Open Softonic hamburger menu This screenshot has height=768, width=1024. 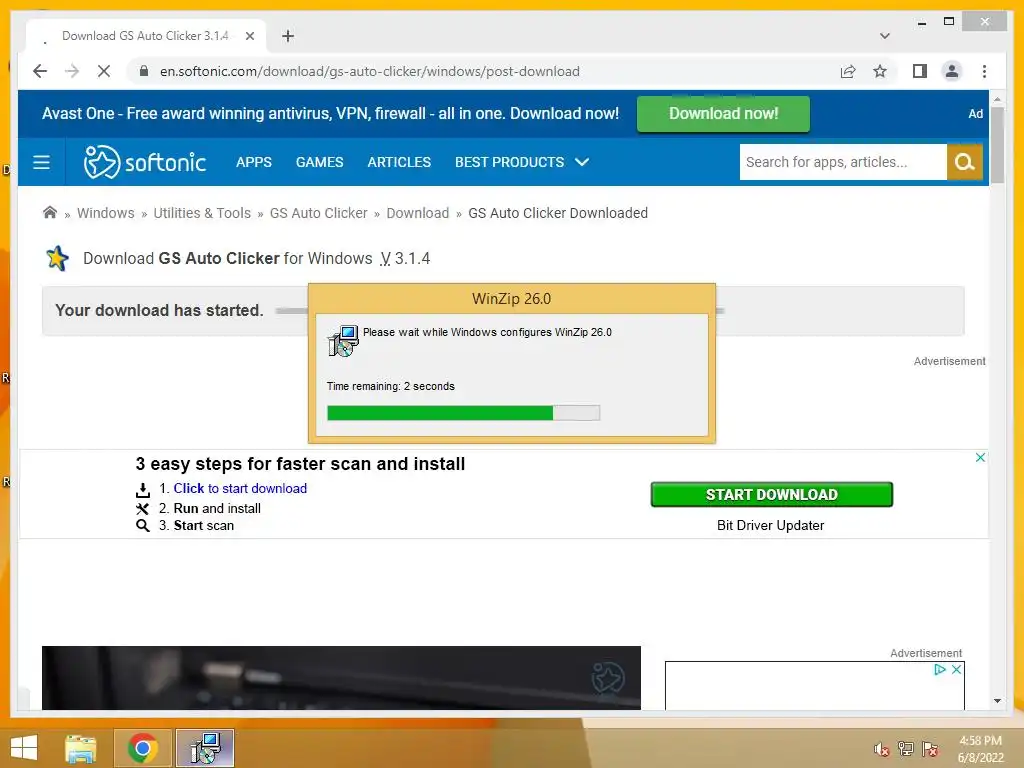pos(41,162)
